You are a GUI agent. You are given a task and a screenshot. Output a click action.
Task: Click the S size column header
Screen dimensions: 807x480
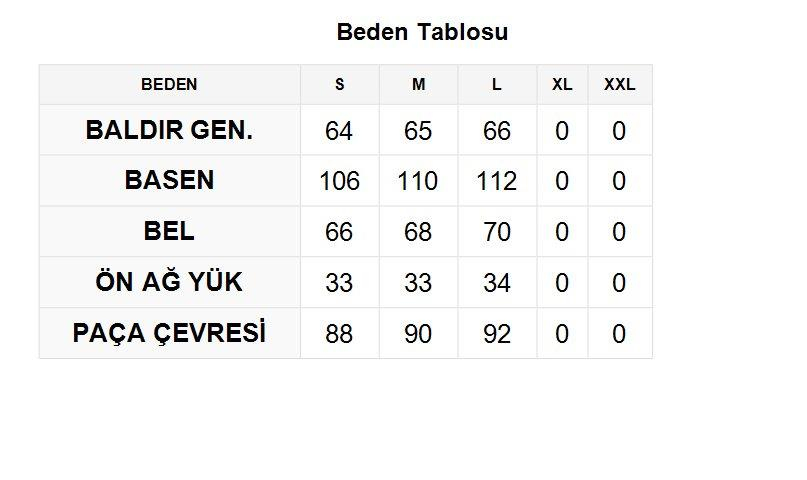coord(339,85)
